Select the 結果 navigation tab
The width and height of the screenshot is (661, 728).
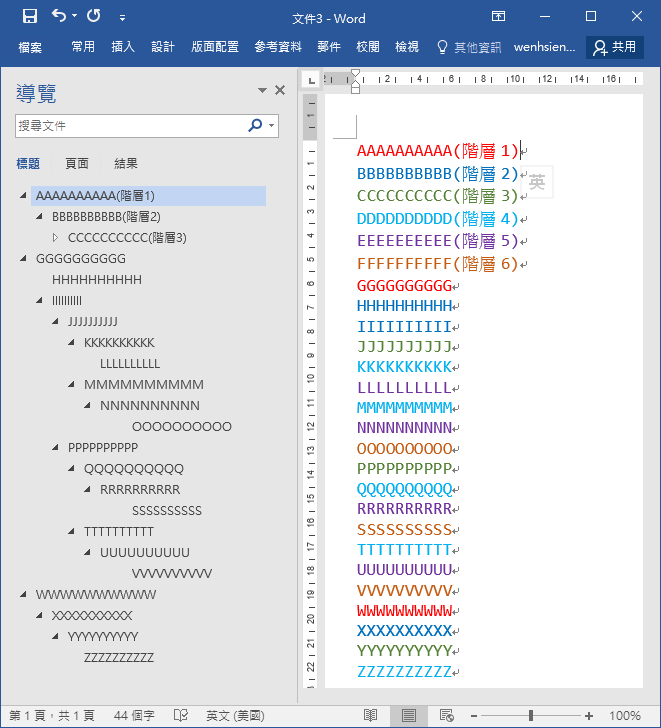pos(126,163)
